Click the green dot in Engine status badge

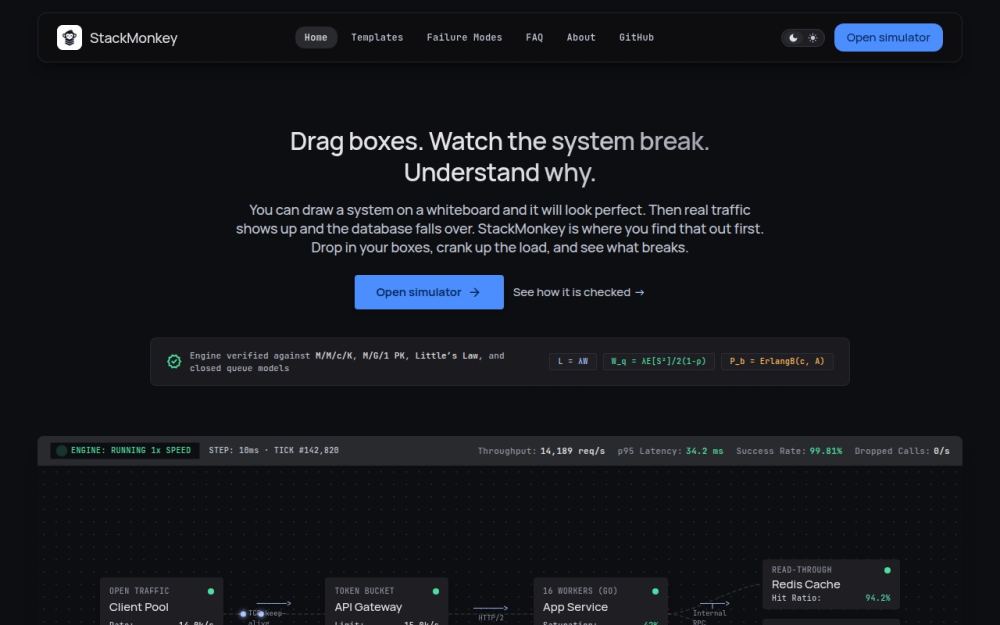pyautogui.click(x=62, y=451)
